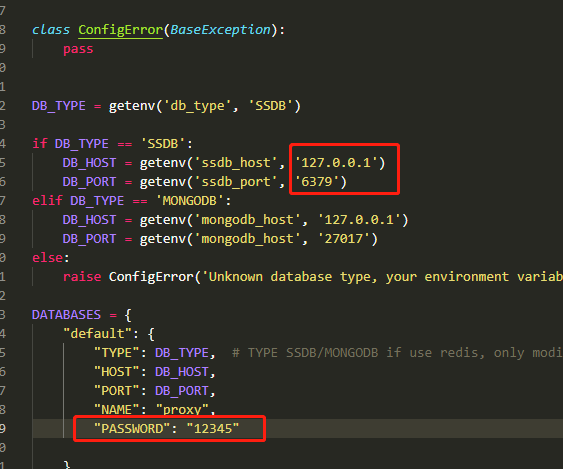Click the pass keyword

(78, 49)
